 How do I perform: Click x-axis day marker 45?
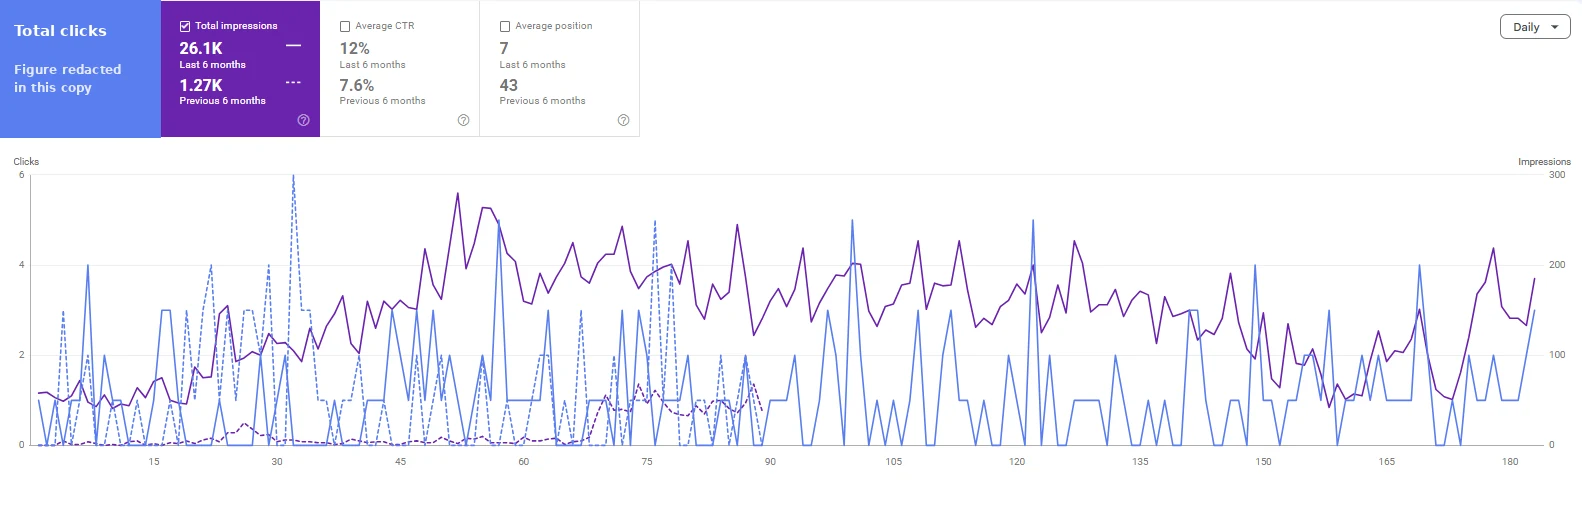(x=400, y=461)
